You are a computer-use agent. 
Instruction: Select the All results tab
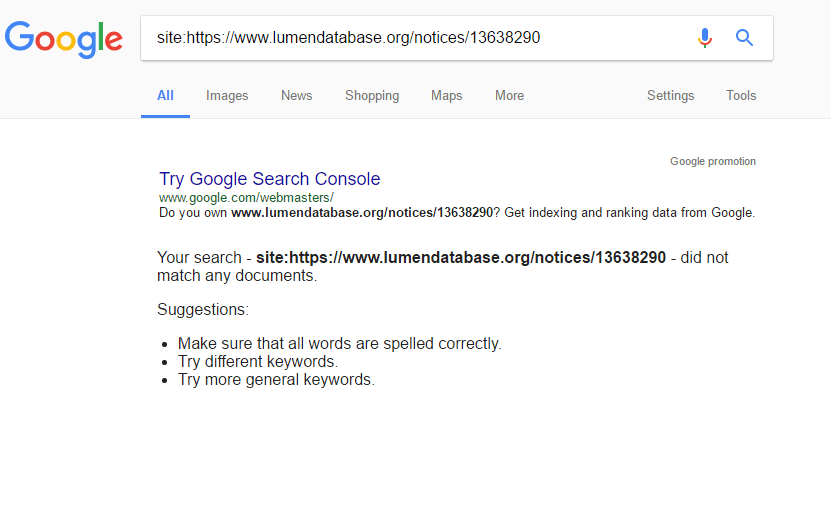click(165, 95)
